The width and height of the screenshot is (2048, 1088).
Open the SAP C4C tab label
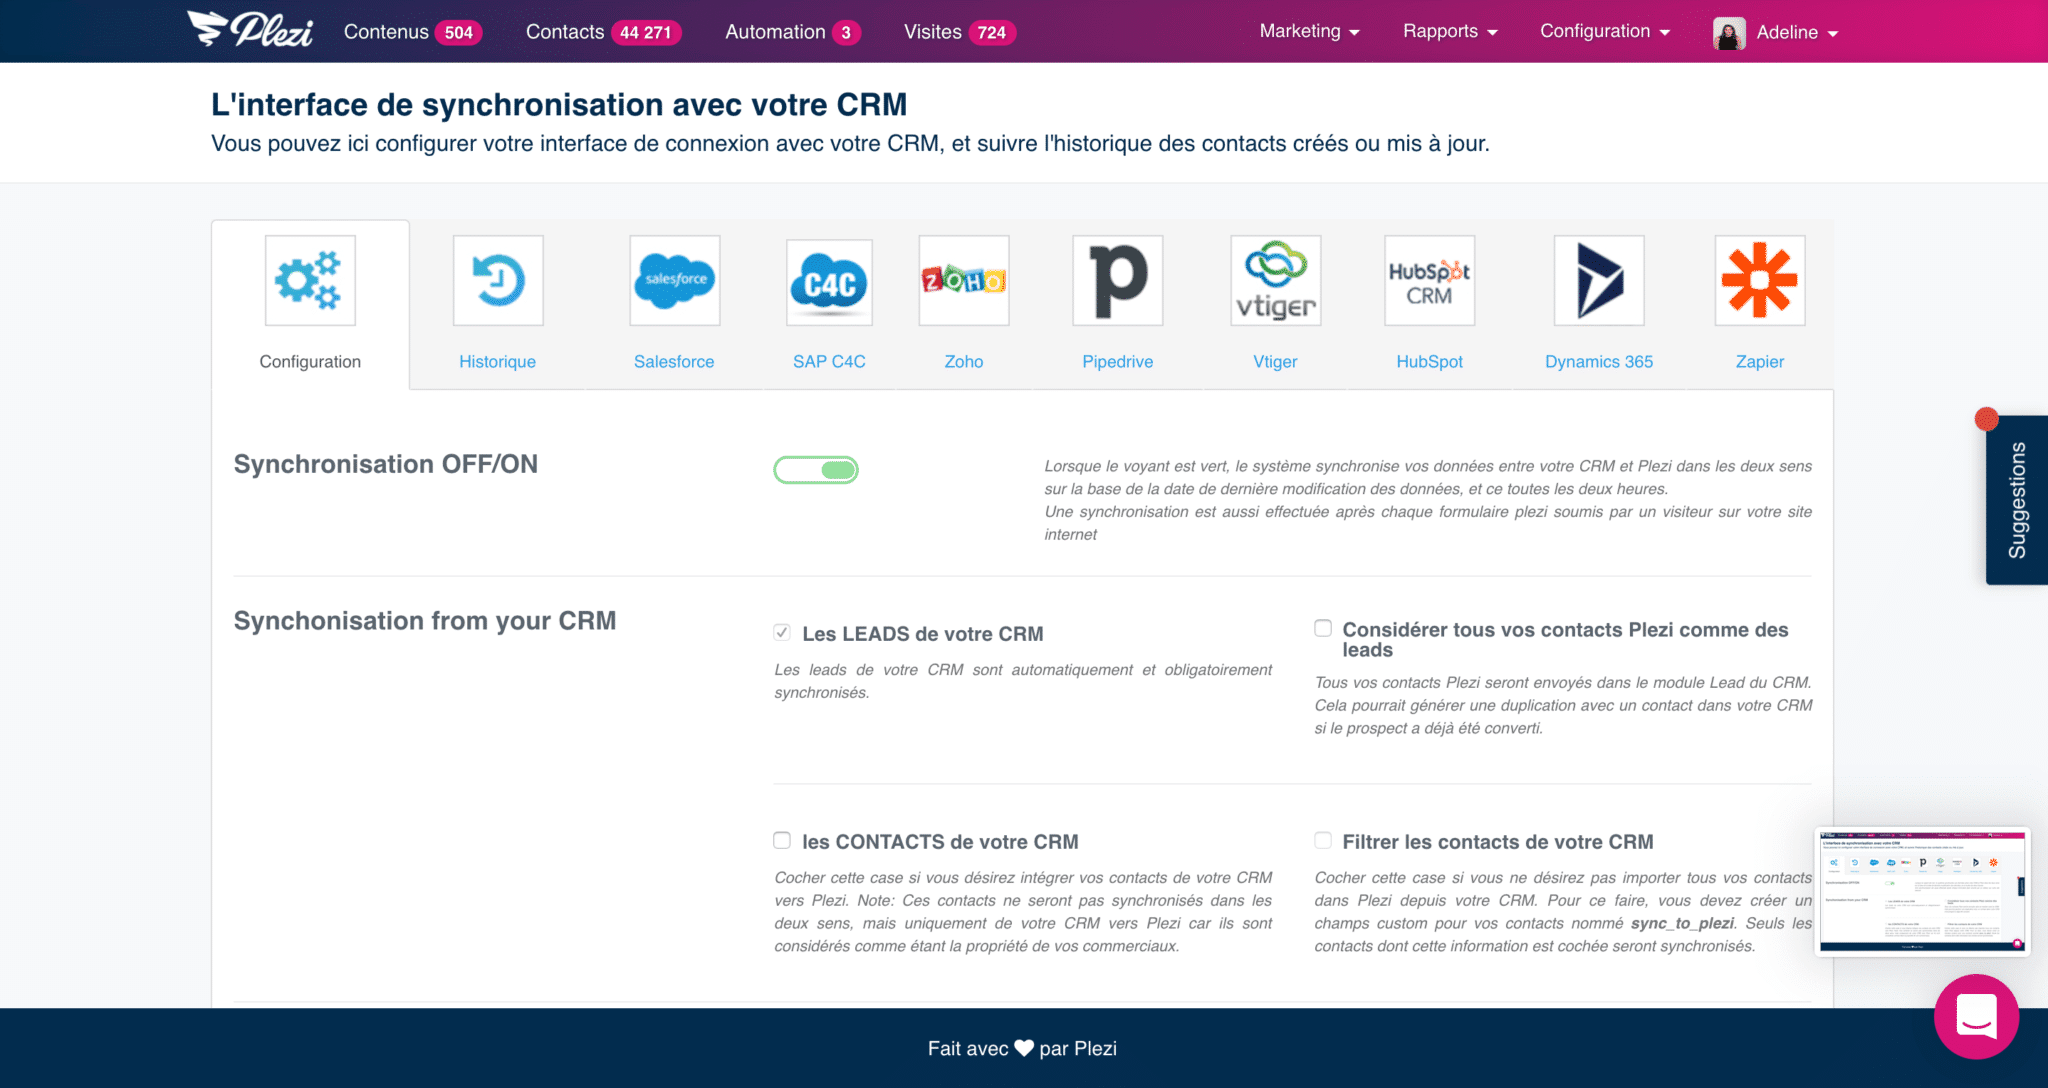coord(829,362)
